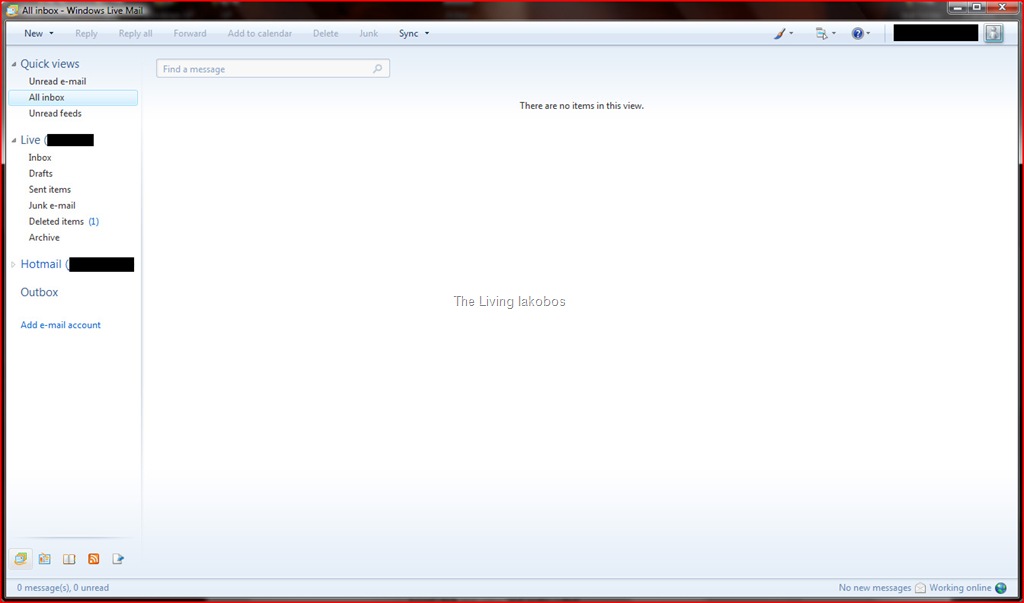Viewport: 1024px width, 603px height.
Task: Click the user profile picture icon
Action: pyautogui.click(x=994, y=33)
